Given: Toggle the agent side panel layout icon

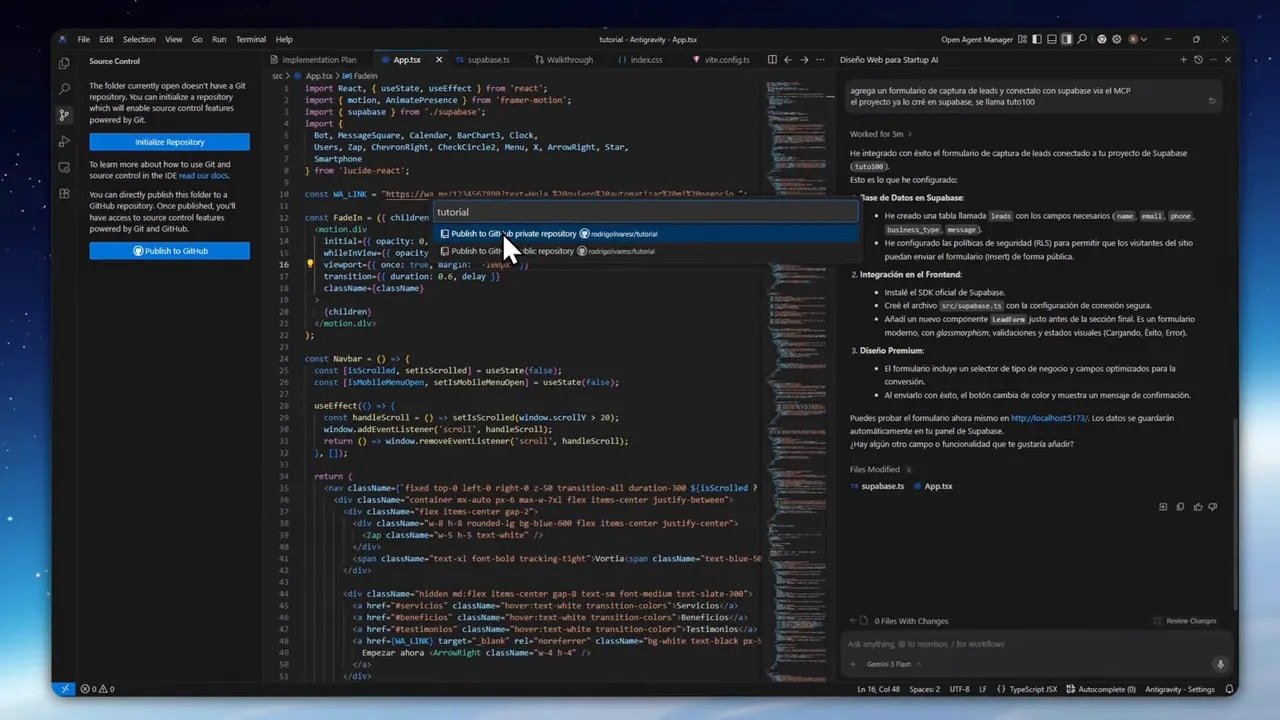Looking at the screenshot, I should (x=1068, y=39).
